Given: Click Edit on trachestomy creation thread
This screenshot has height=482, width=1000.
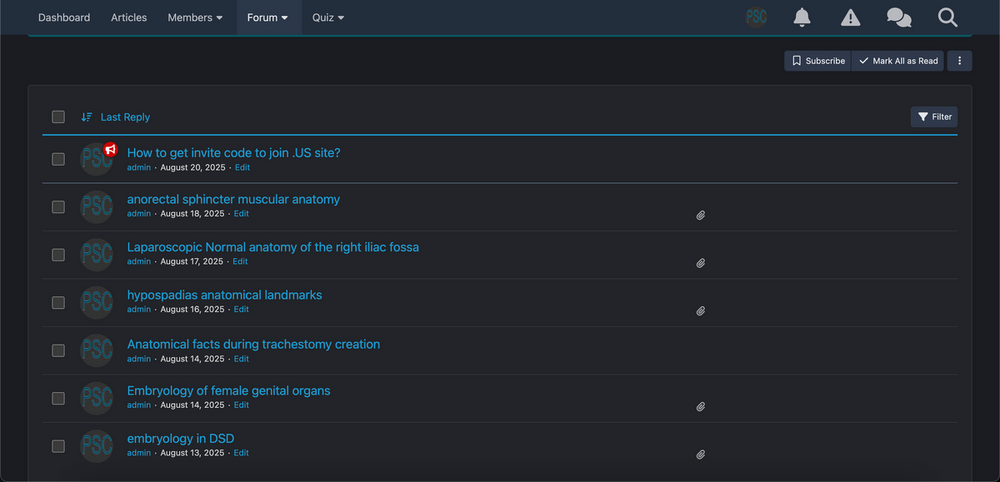Looking at the screenshot, I should 241,359.
